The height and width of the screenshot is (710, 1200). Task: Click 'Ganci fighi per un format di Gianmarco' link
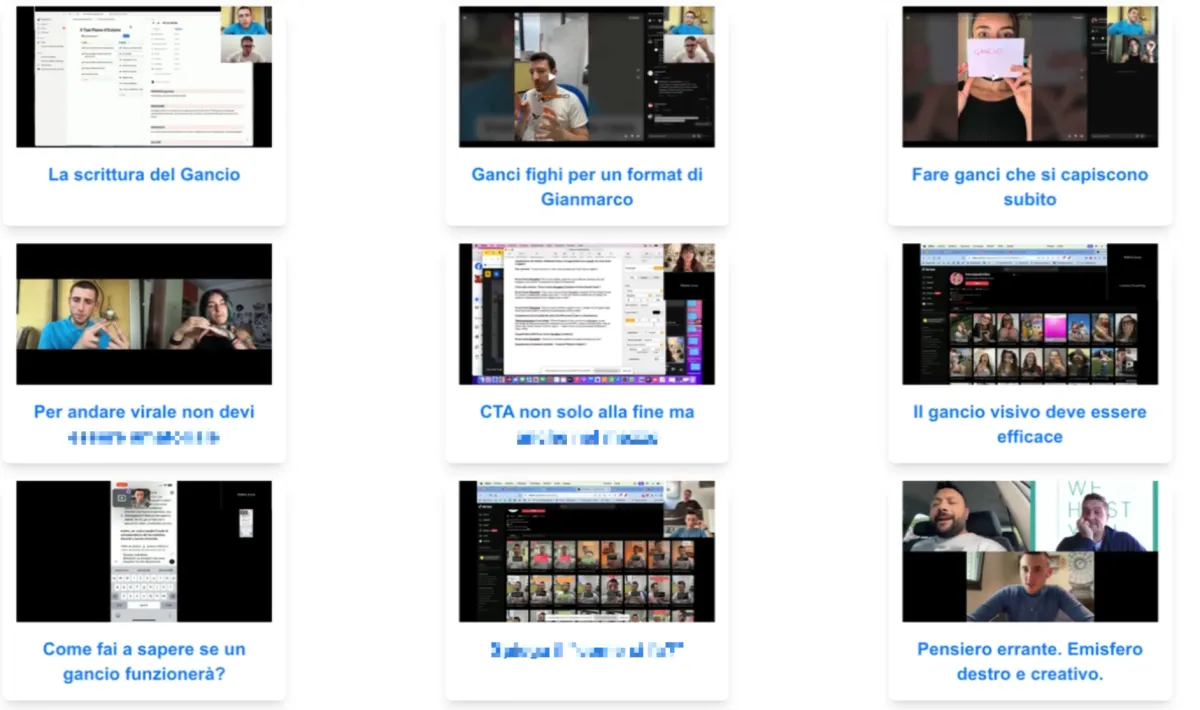coord(587,186)
